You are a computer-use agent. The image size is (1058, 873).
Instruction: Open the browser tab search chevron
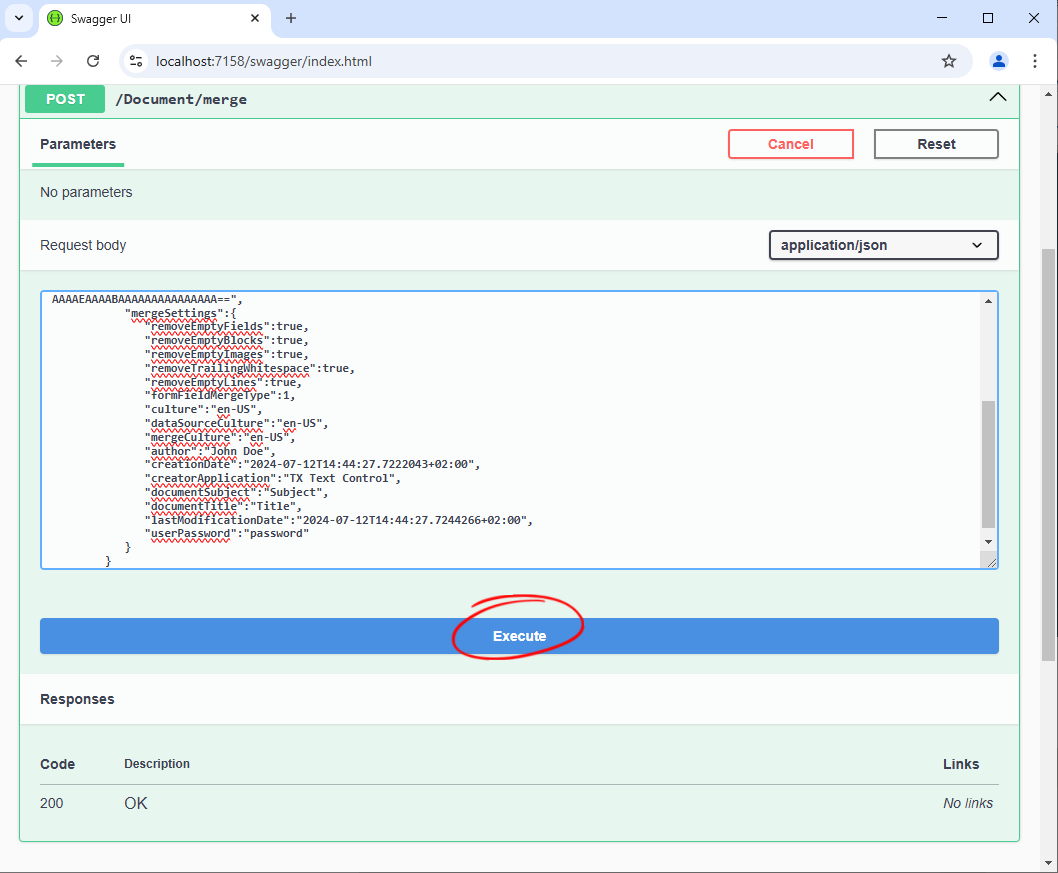(x=18, y=18)
